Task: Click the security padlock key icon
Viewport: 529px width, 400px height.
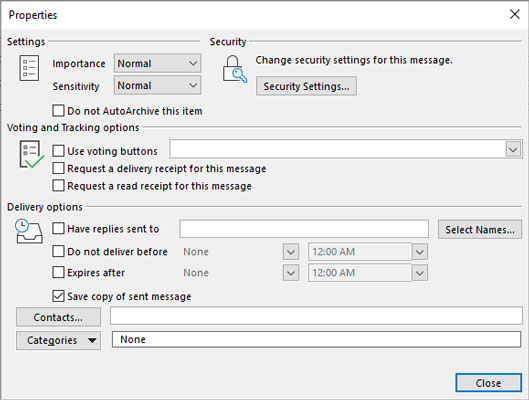Action: (234, 69)
